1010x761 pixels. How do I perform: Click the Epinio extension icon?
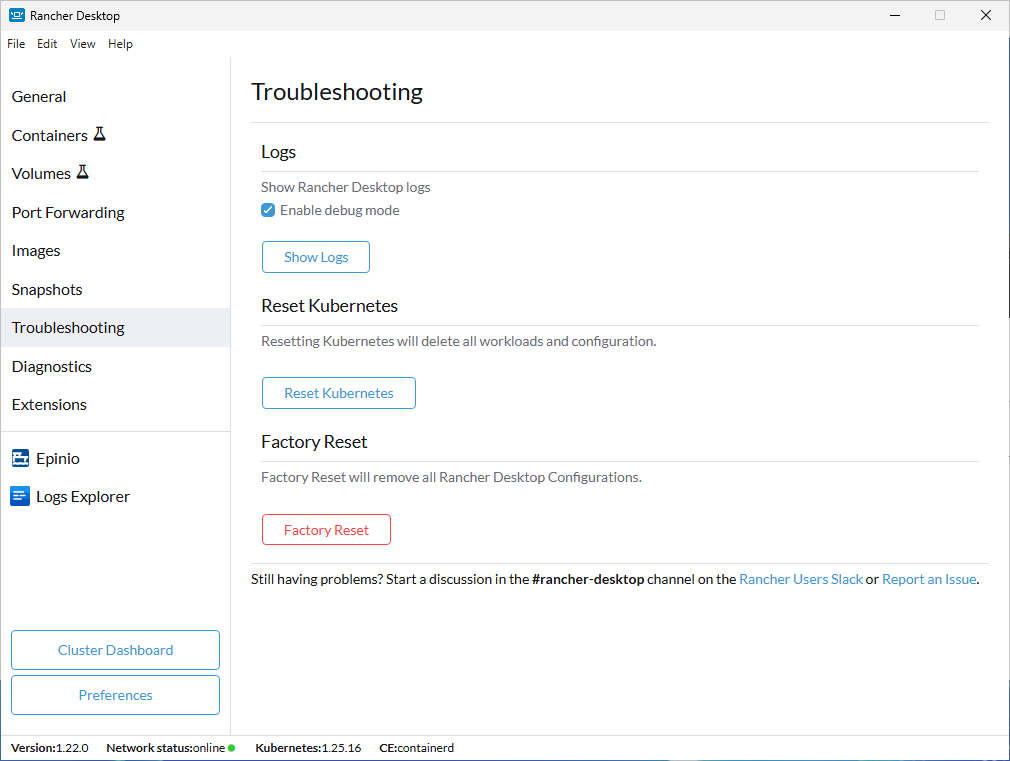tap(21, 458)
